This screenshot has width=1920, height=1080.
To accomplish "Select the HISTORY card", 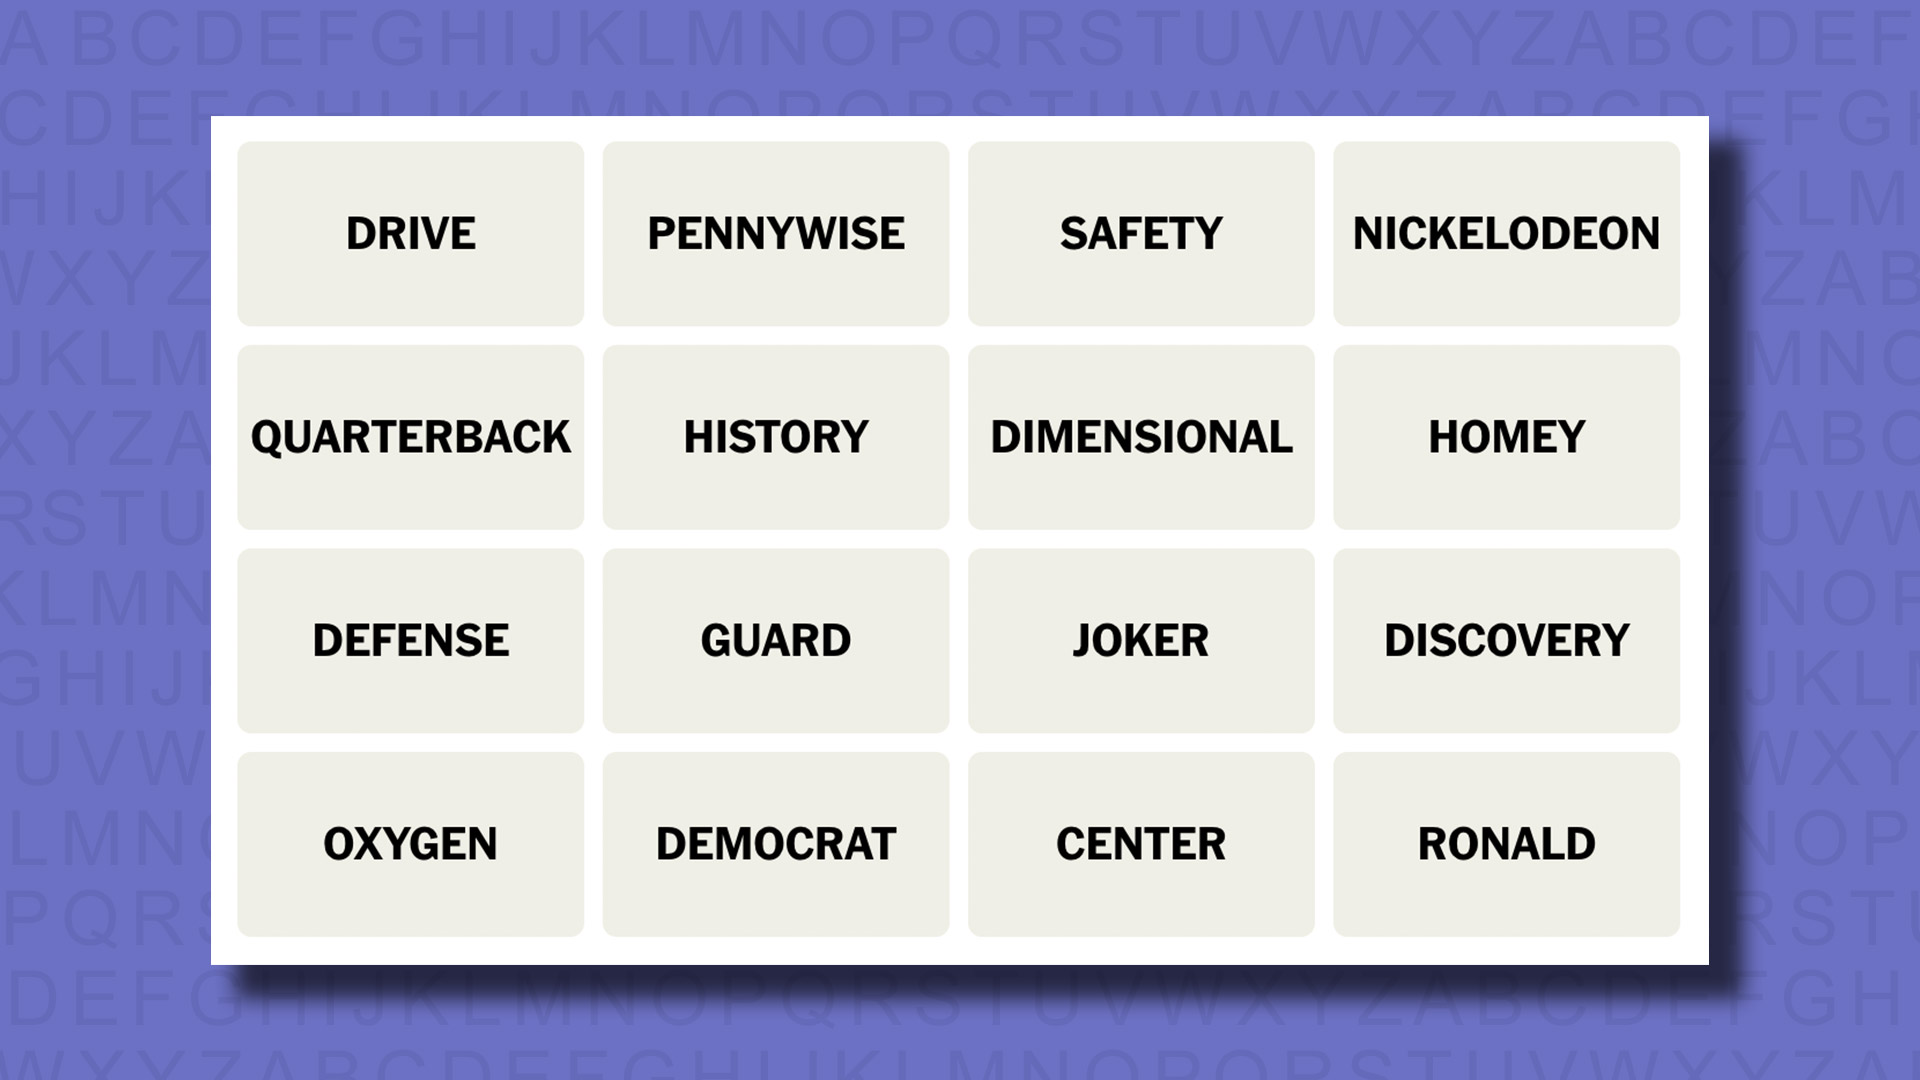I will click(775, 436).
